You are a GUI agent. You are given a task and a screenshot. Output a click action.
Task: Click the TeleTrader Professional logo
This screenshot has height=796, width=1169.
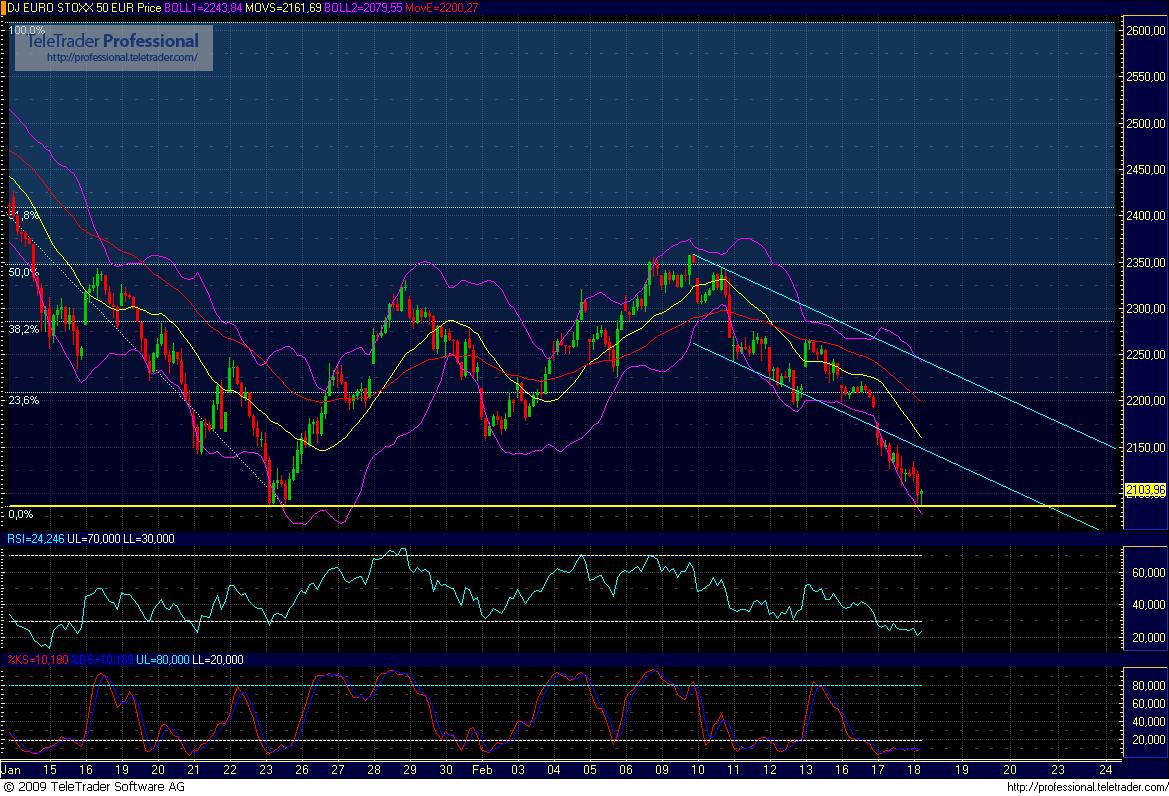(x=112, y=42)
